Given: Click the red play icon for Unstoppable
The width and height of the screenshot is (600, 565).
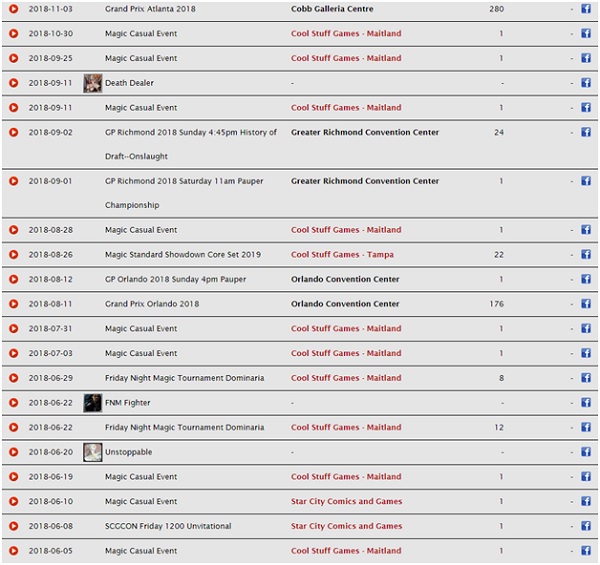Looking at the screenshot, I should click(x=13, y=452).
